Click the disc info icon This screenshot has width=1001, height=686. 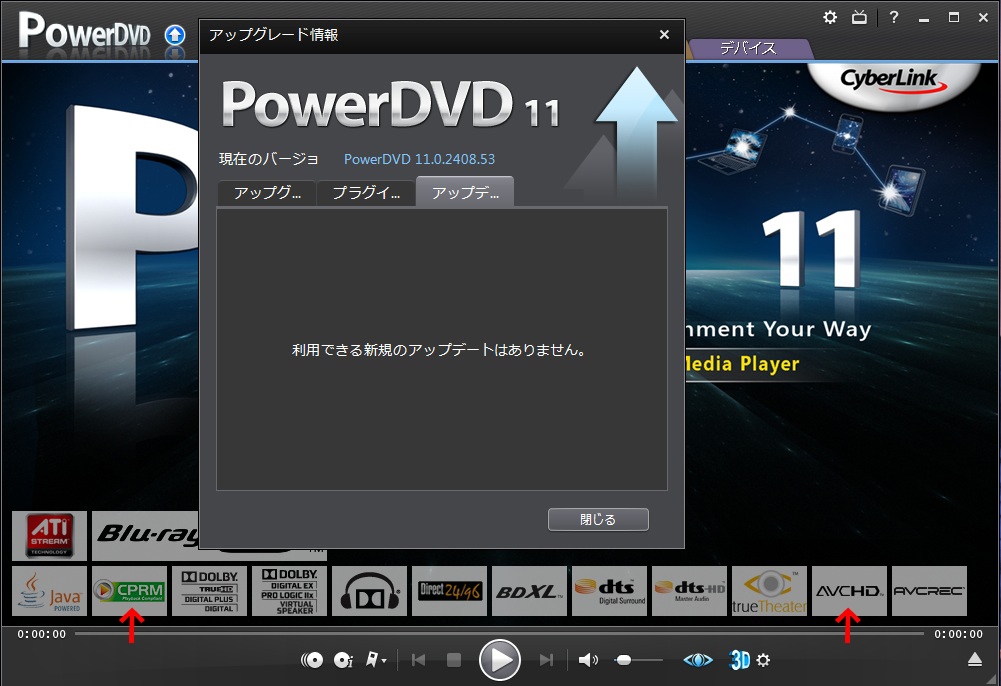(x=343, y=660)
